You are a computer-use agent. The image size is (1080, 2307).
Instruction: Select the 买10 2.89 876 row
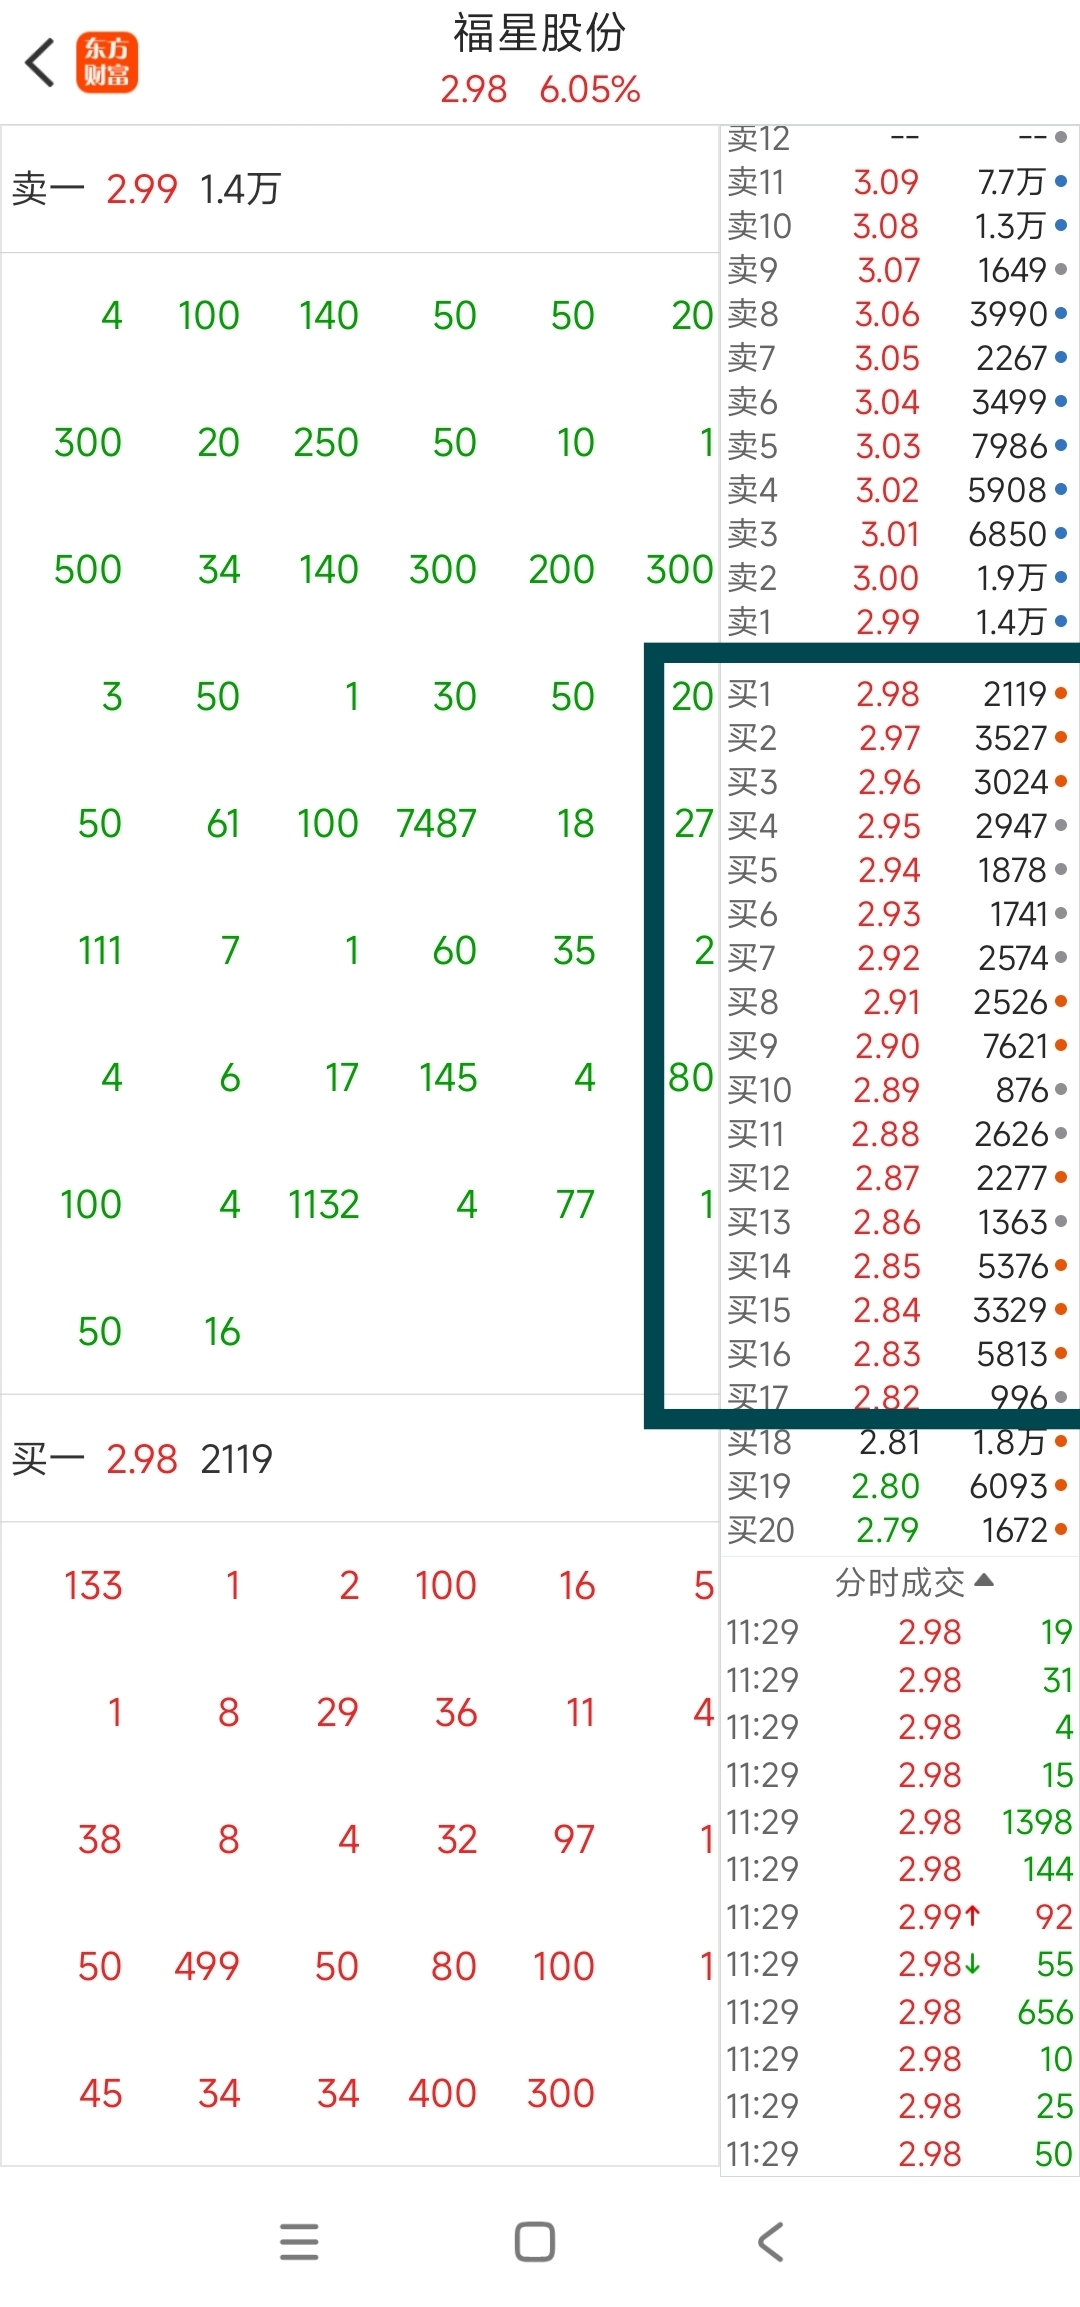click(x=899, y=1090)
